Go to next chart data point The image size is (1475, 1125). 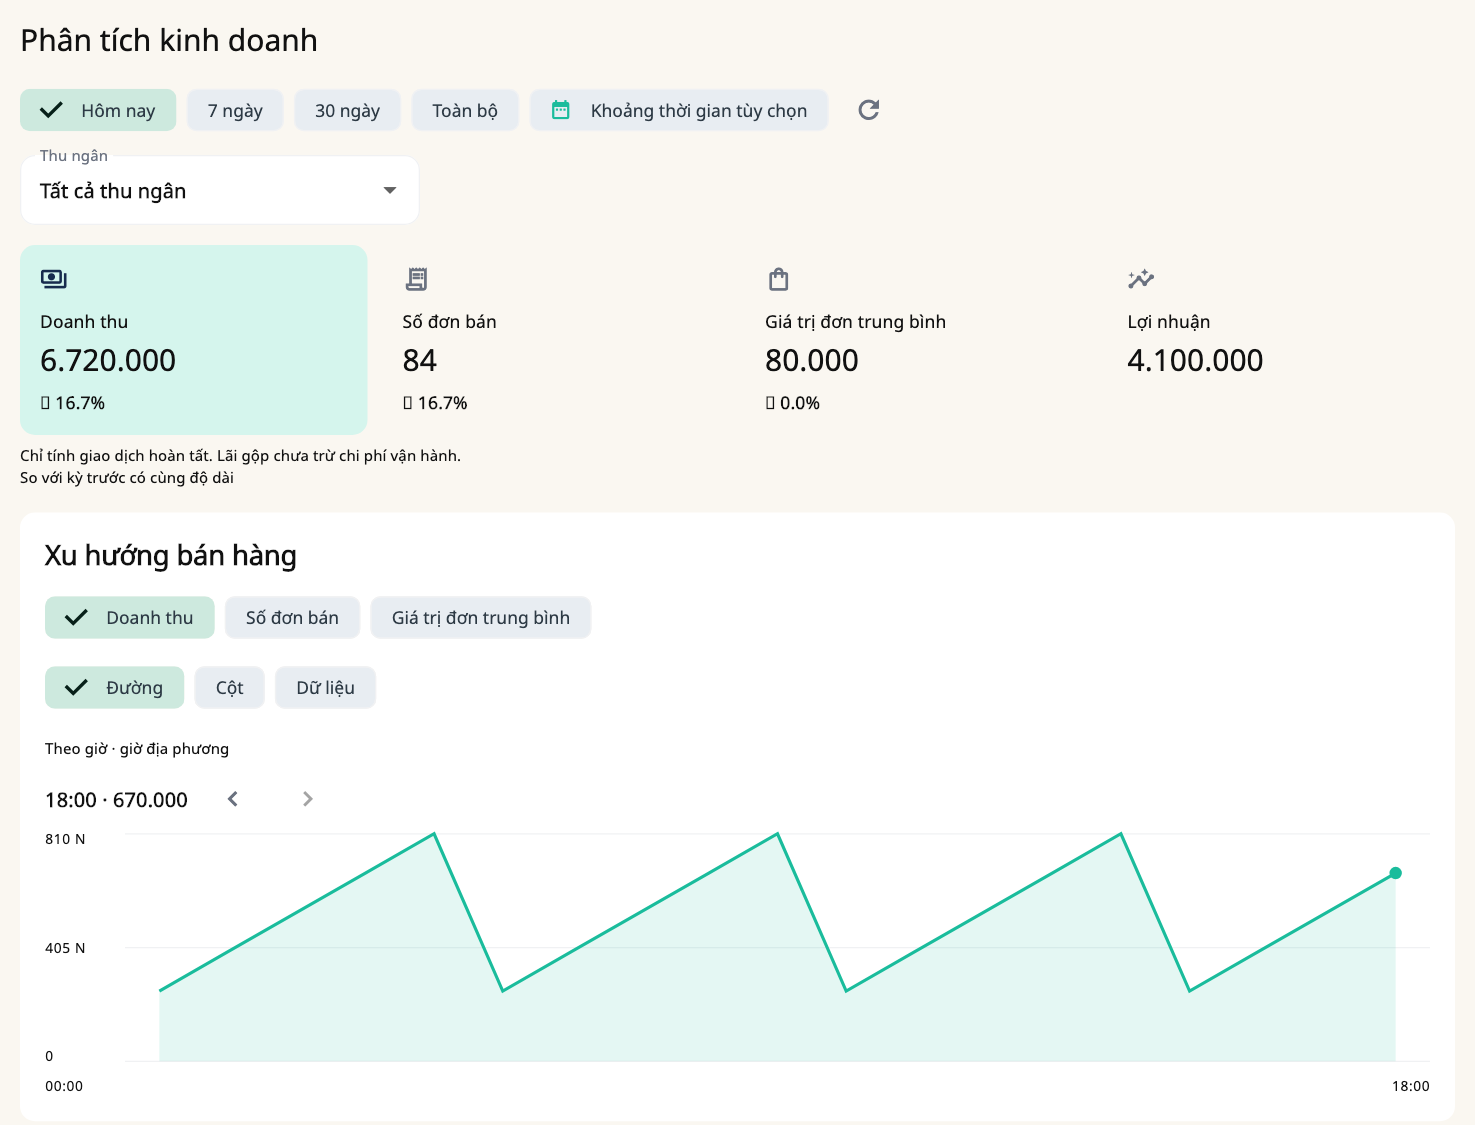[x=308, y=799]
